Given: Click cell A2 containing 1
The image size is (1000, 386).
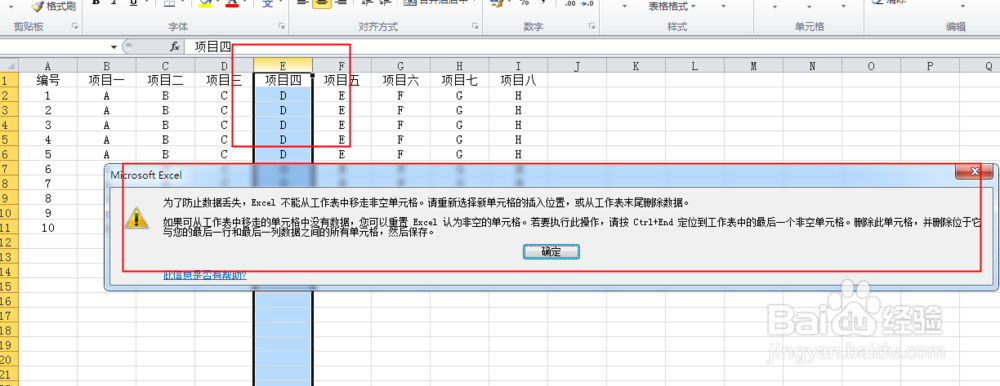Looking at the screenshot, I should pos(48,95).
